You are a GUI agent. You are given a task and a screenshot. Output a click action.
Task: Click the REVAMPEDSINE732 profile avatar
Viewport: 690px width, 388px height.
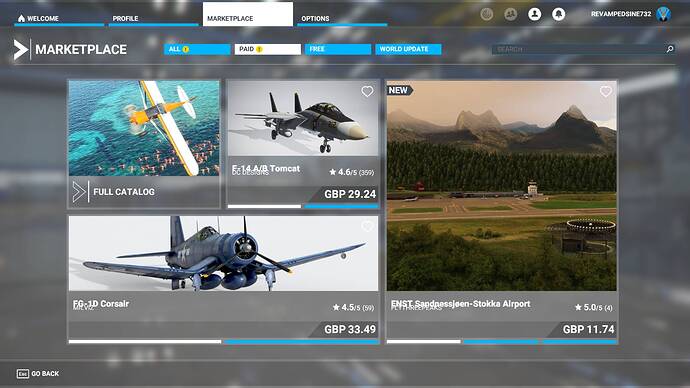pos(663,14)
